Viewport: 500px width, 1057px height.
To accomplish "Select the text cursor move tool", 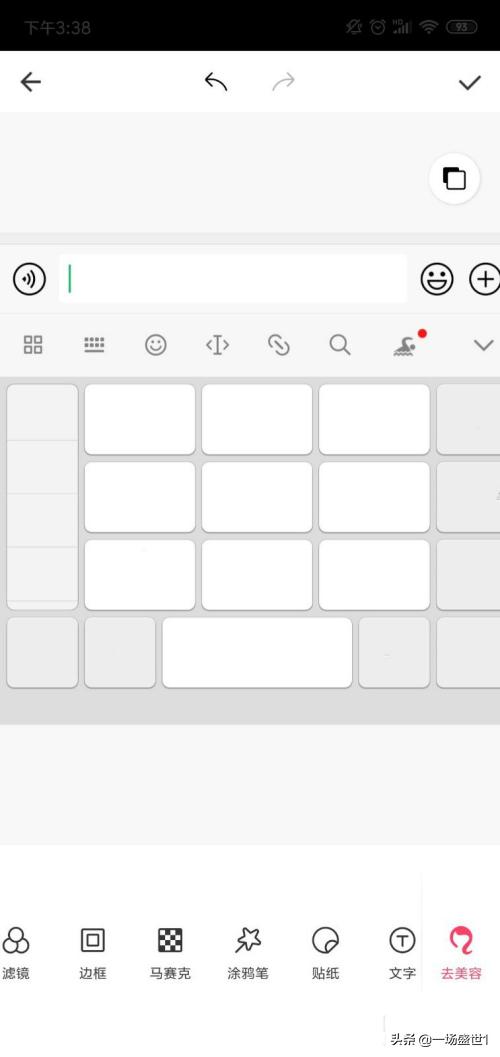I will pyautogui.click(x=217, y=345).
